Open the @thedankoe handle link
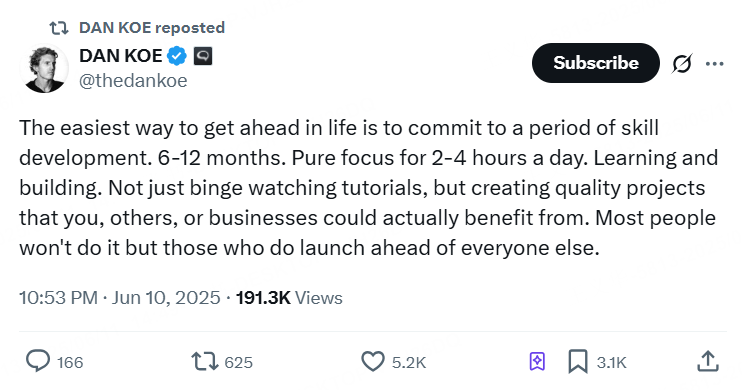The image size is (742, 390). [x=133, y=81]
